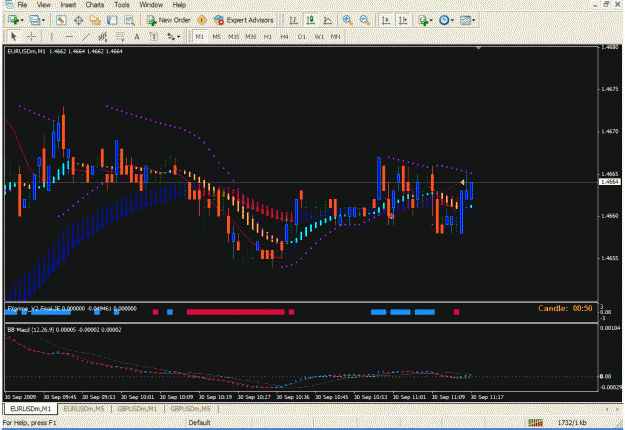The height and width of the screenshot is (430, 625).
Task: Launch MetaEditor via the yellow diamond icon
Action: (x=202, y=20)
